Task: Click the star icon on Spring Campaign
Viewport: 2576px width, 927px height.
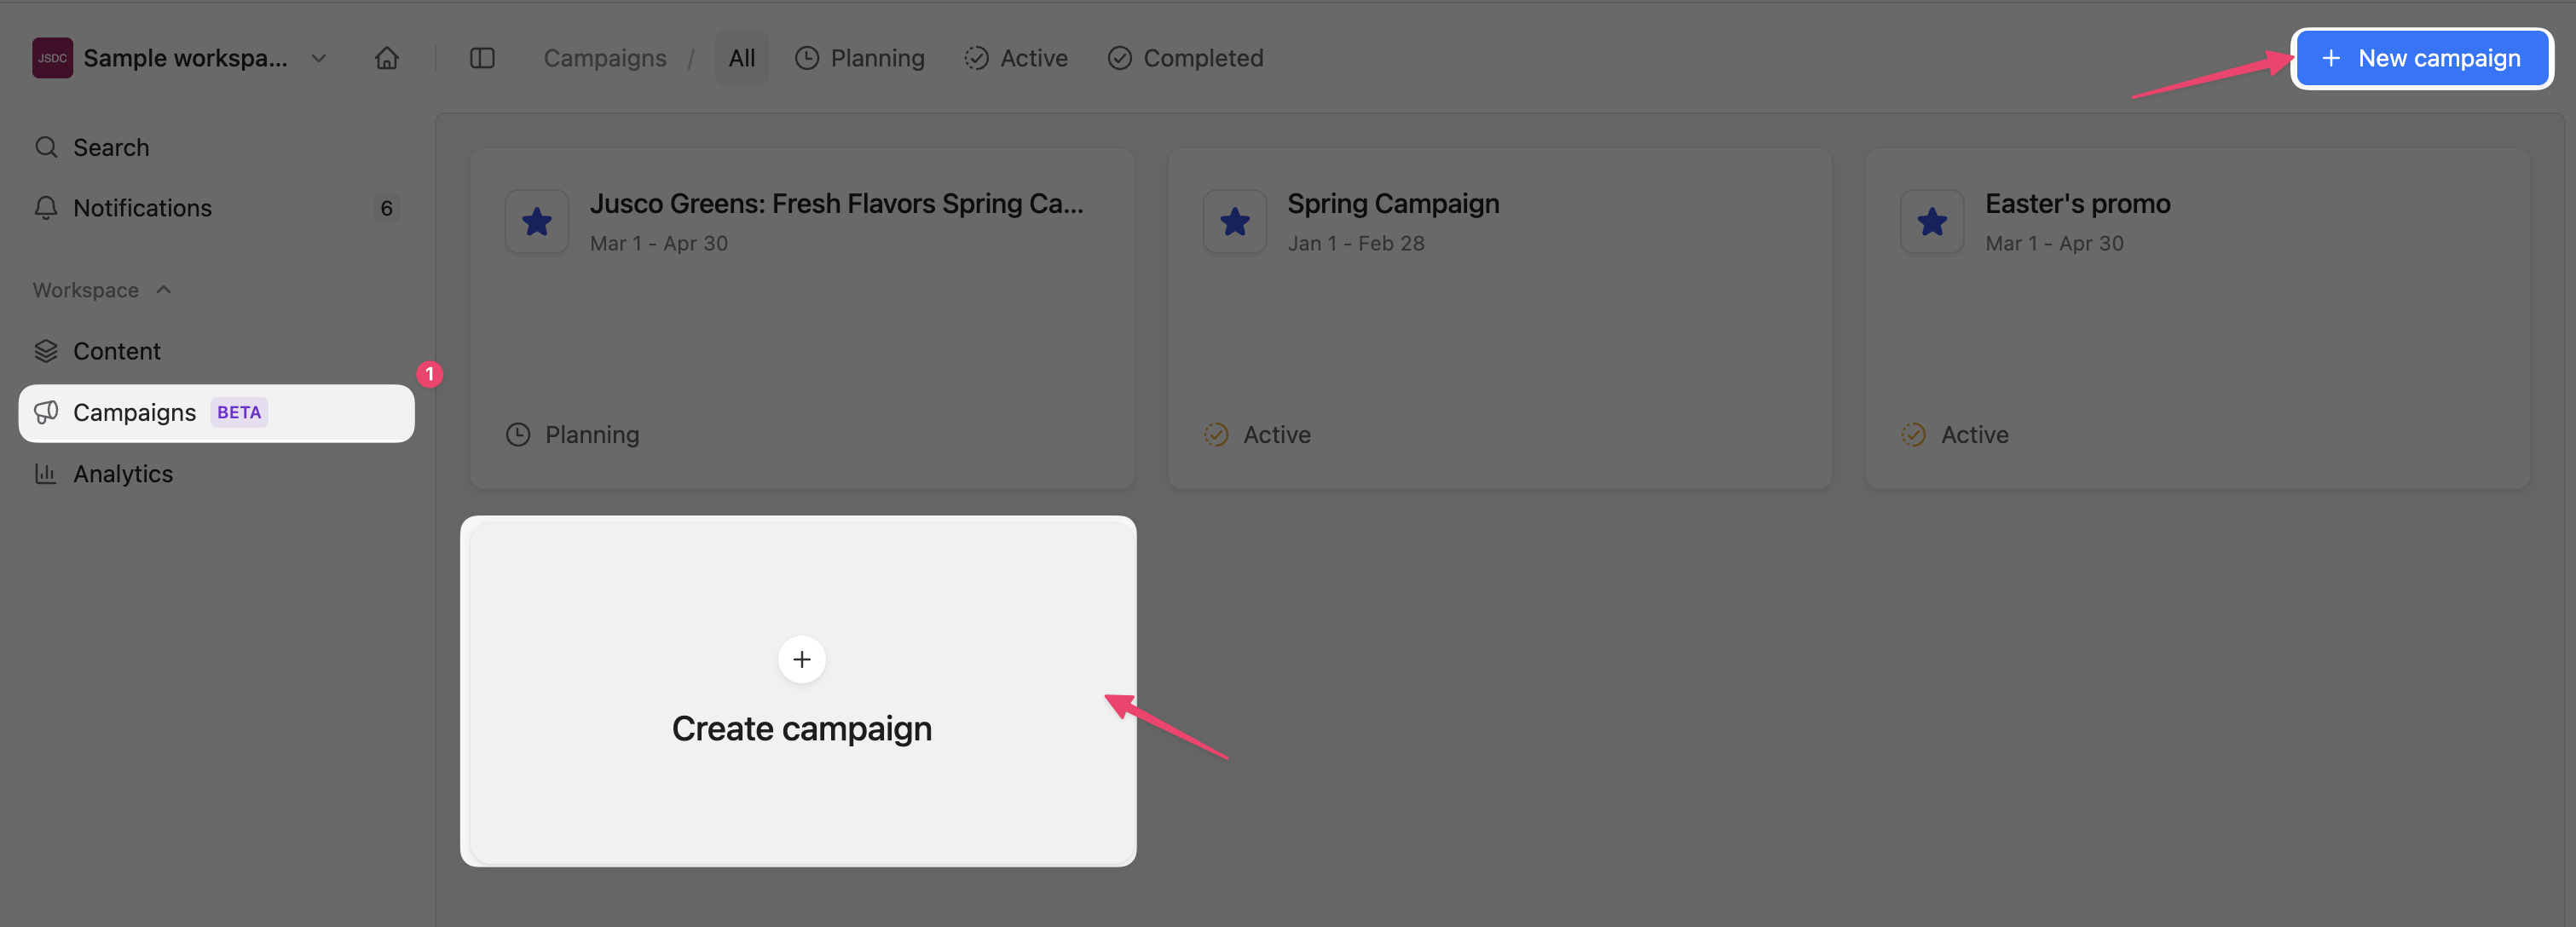Action: (x=1235, y=222)
